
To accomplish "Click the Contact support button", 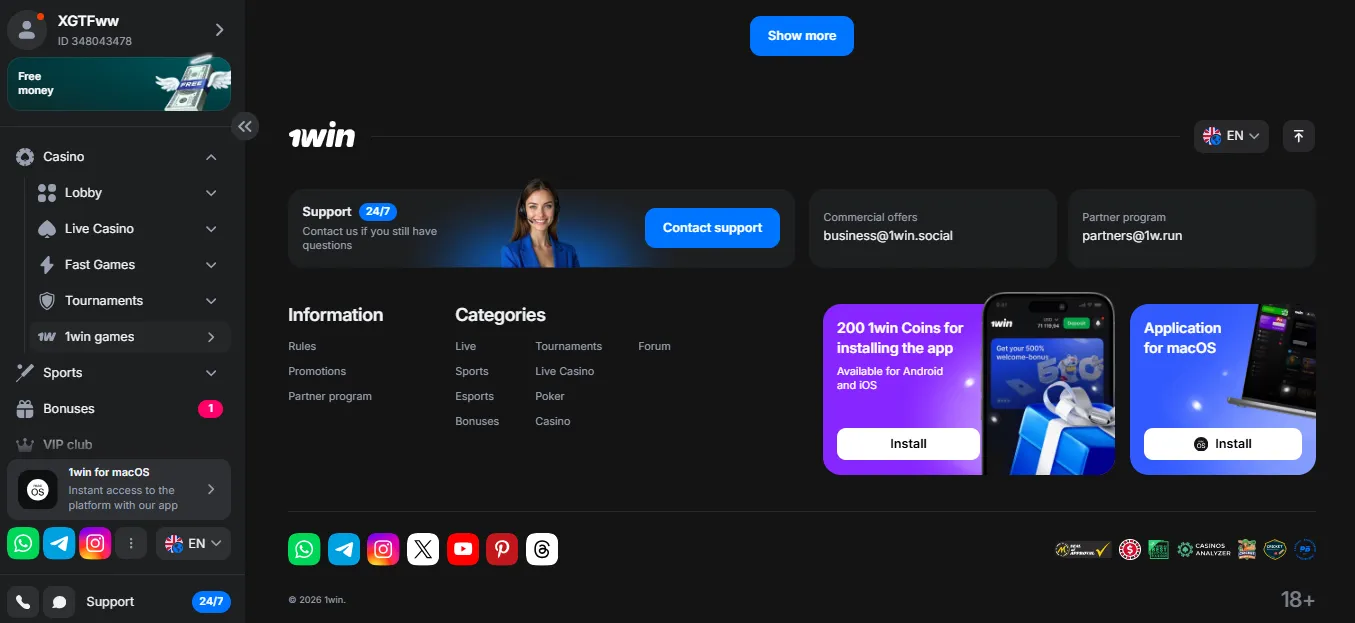I will click(x=712, y=228).
